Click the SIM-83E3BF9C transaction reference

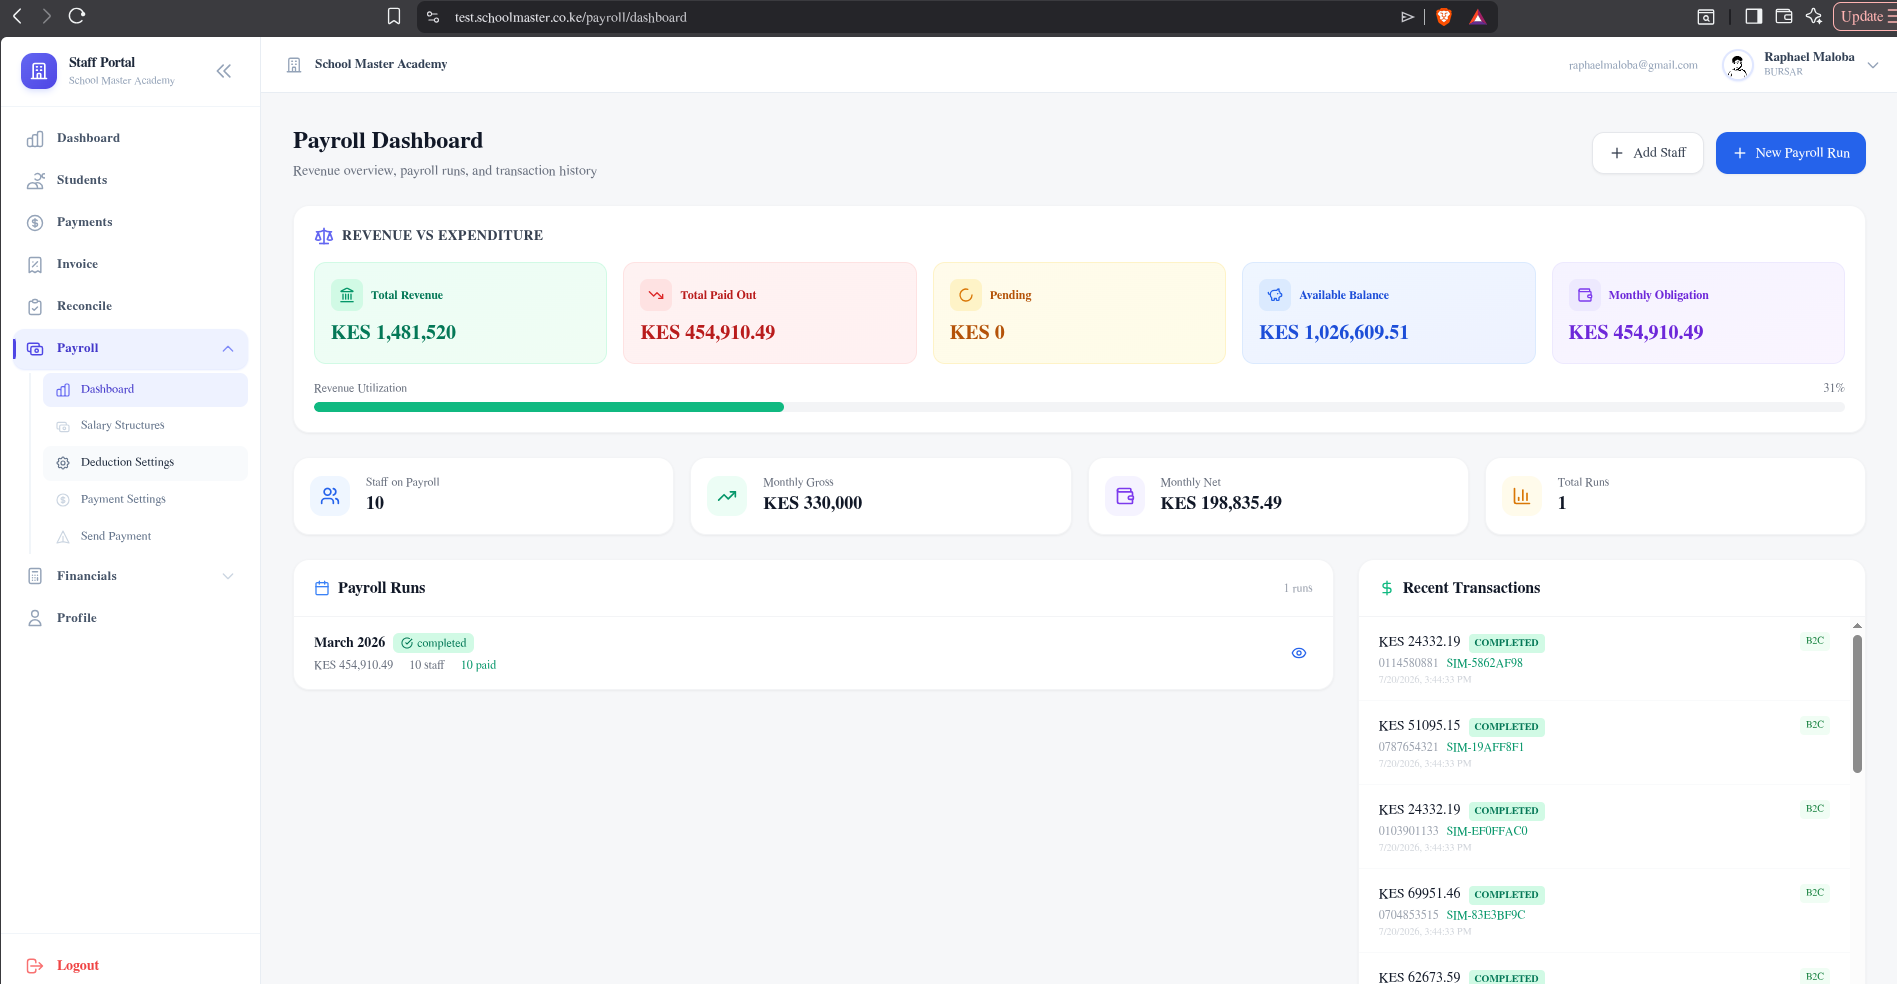[x=1486, y=915]
